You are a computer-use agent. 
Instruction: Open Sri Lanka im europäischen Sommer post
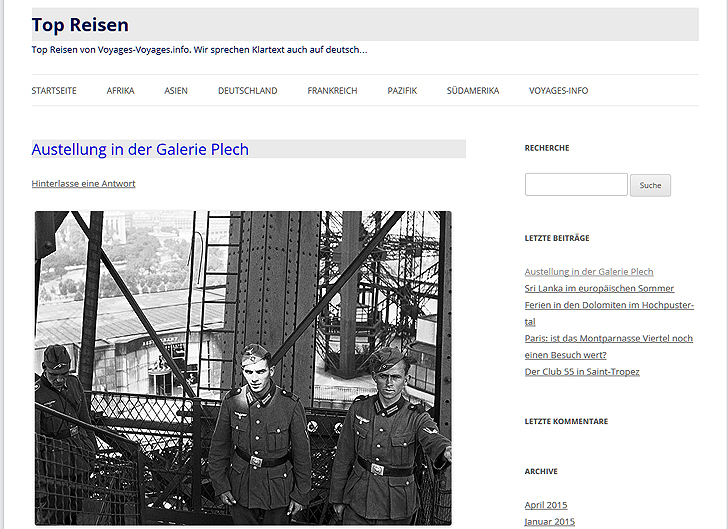pos(599,288)
